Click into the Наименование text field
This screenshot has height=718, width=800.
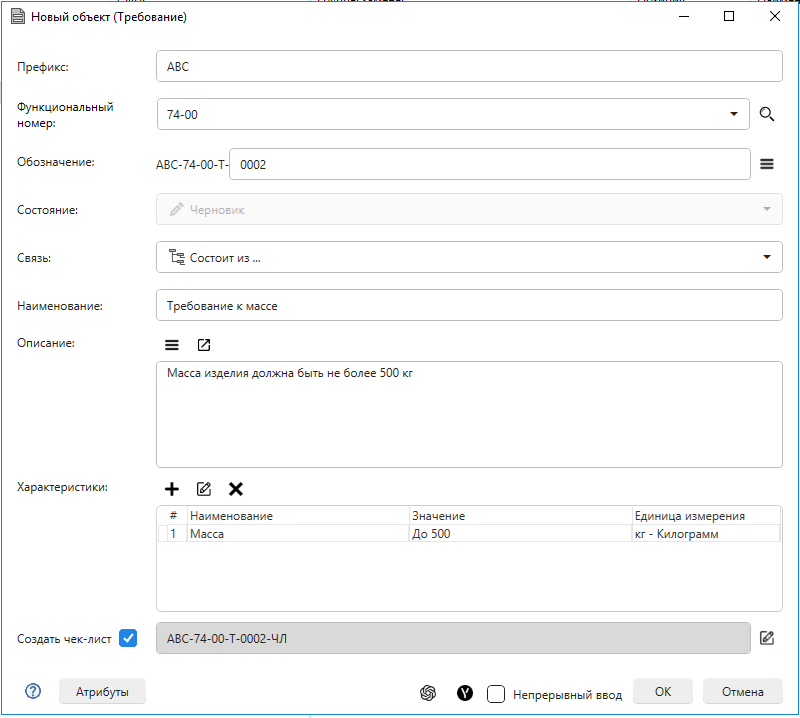[x=469, y=306]
